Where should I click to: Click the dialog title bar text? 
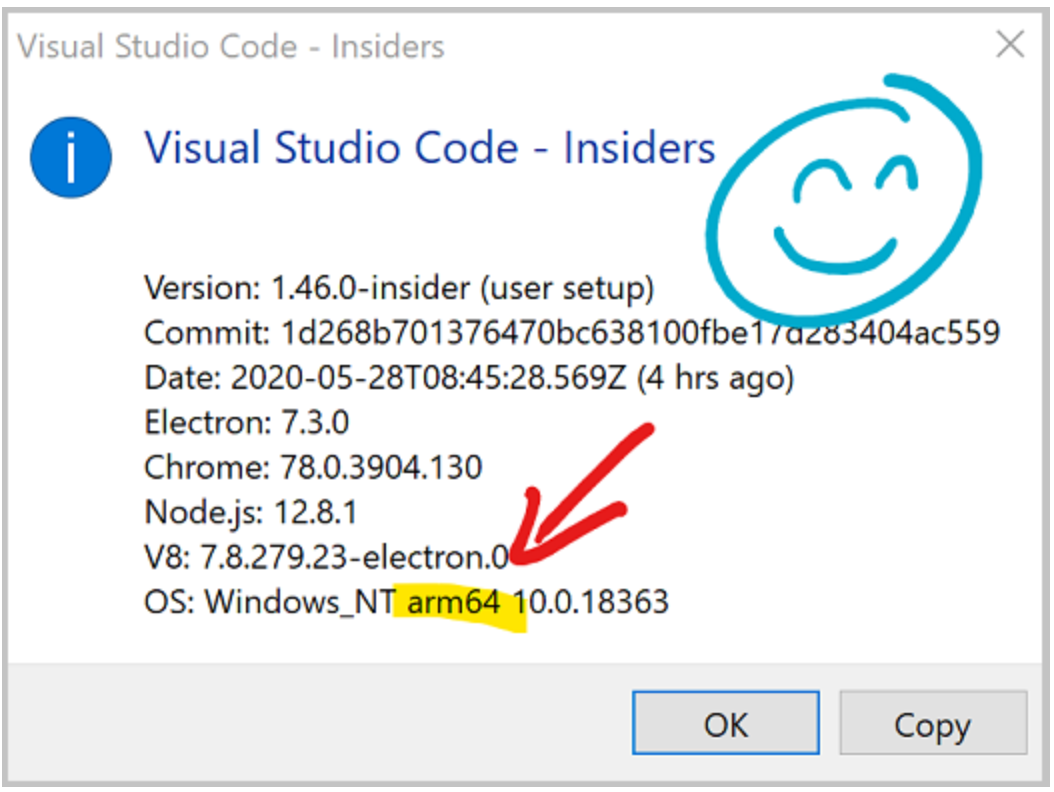pyautogui.click(x=231, y=46)
